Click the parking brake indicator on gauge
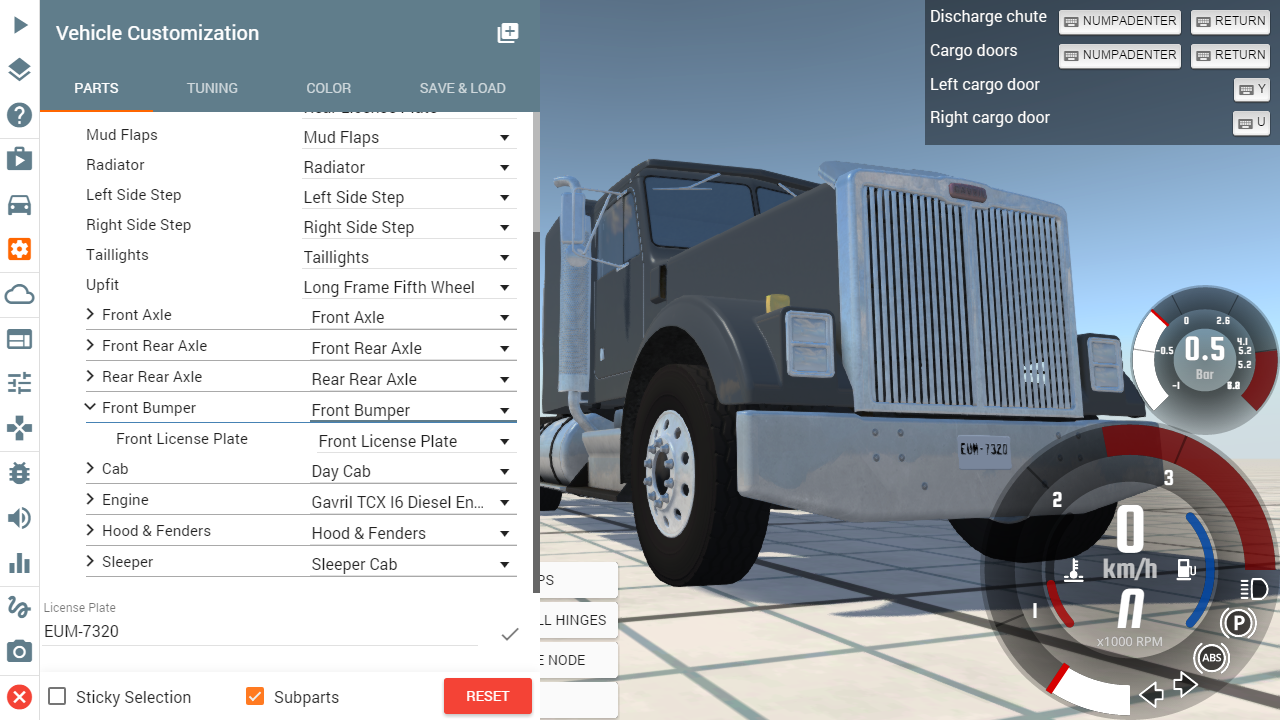Screen dimensions: 1280x720 tap(1238, 624)
